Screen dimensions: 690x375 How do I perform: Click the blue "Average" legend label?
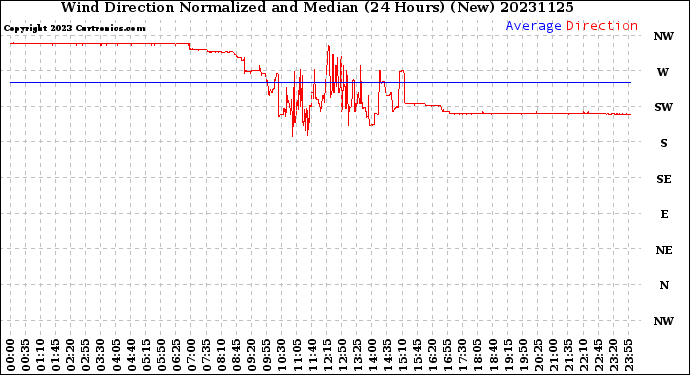(x=533, y=26)
